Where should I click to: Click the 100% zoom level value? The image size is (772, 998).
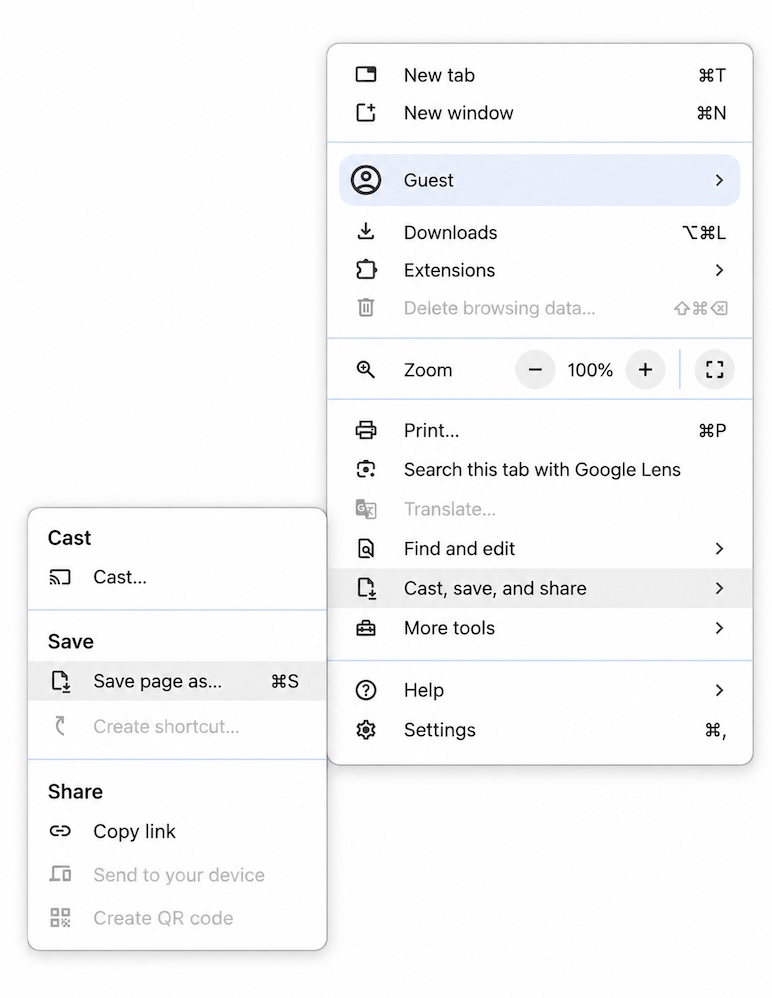click(x=590, y=370)
